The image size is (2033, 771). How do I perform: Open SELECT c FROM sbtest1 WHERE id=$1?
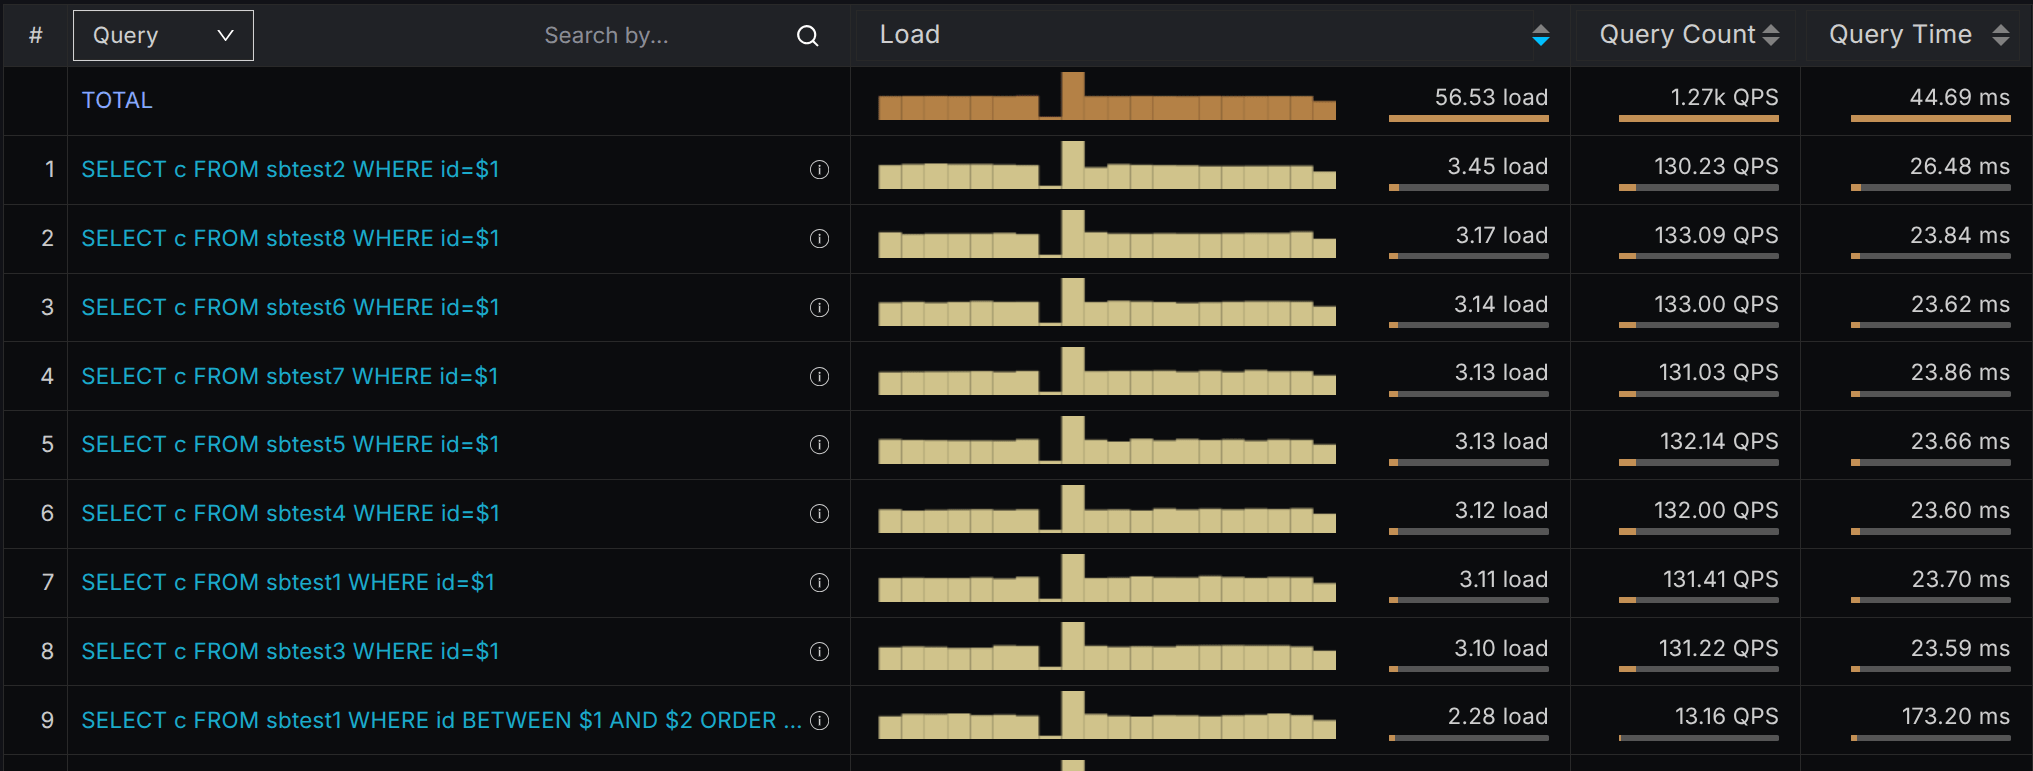[288, 583]
